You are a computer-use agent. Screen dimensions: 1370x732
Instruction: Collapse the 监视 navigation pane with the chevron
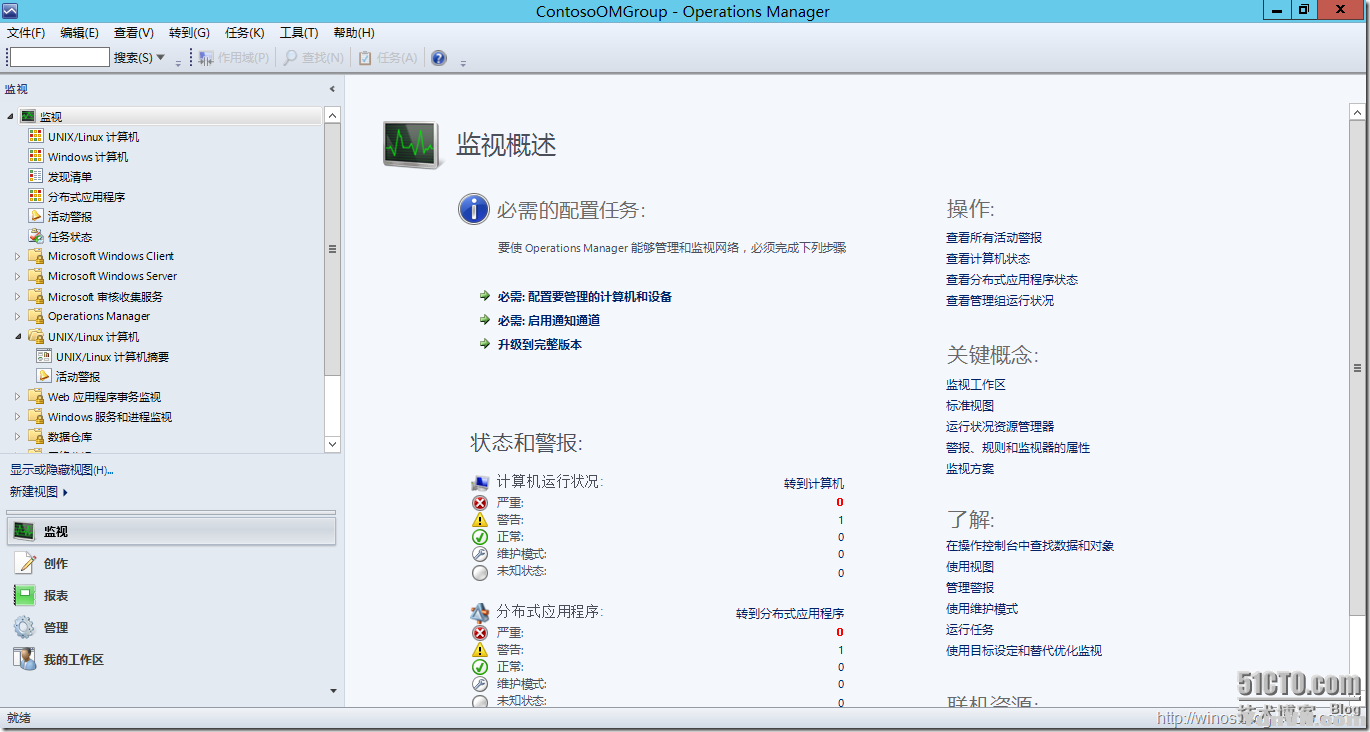click(x=332, y=89)
